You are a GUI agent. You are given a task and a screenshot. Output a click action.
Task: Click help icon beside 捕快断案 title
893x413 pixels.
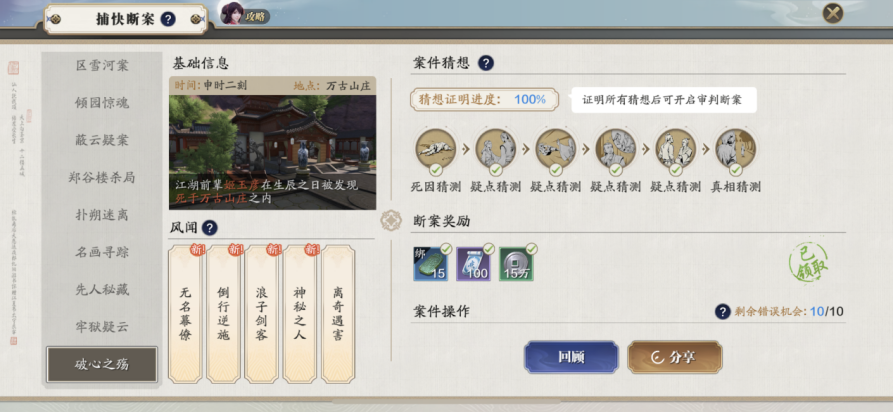click(x=168, y=19)
